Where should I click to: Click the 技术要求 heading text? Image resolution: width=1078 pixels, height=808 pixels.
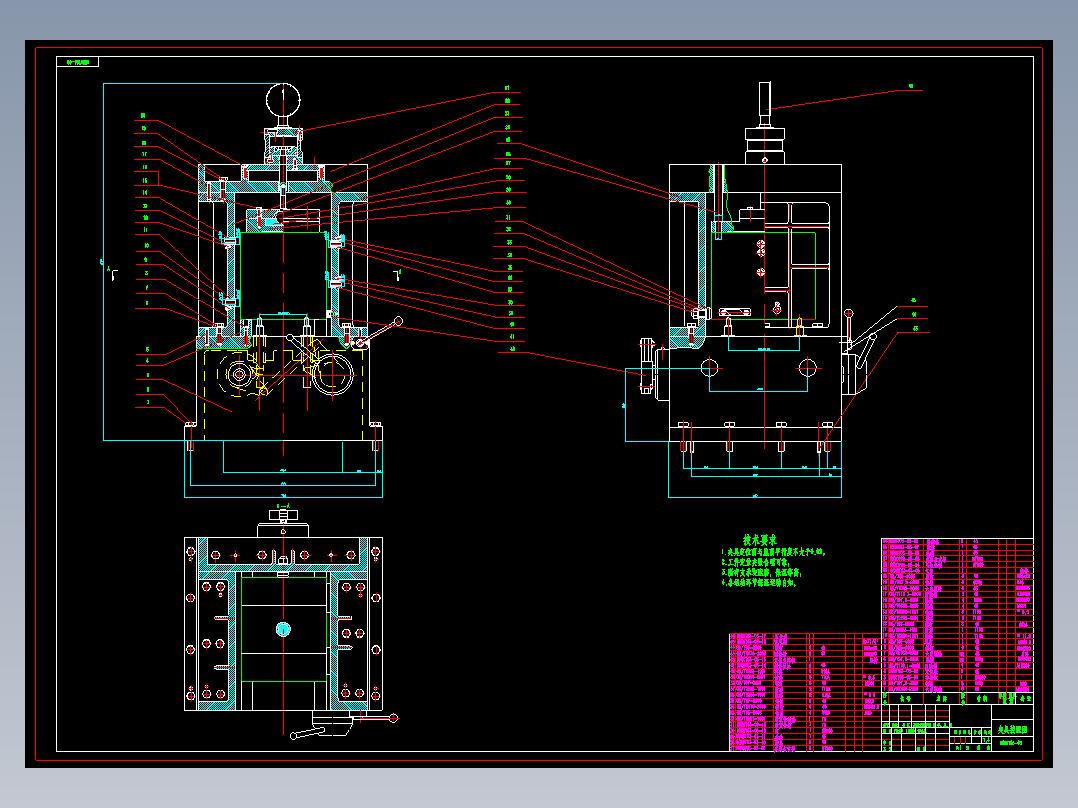(760, 540)
